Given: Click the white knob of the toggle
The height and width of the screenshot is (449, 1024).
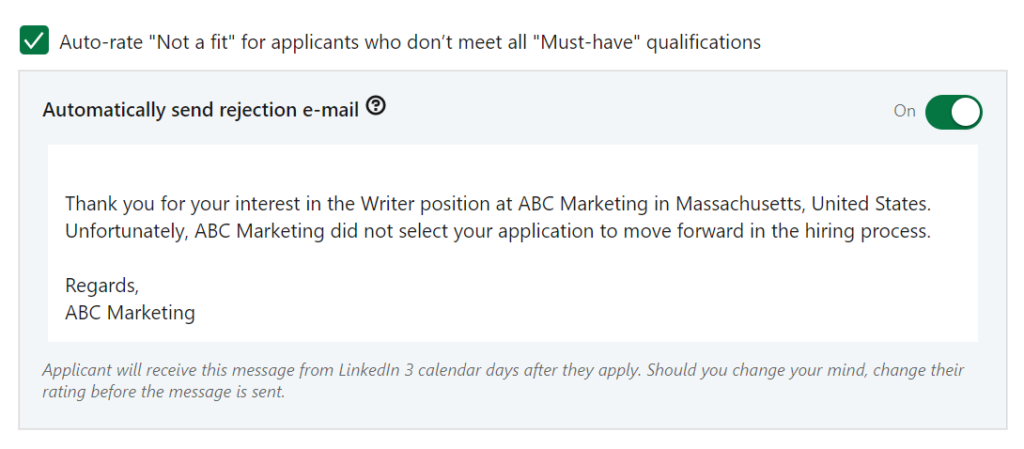Looking at the screenshot, I should (966, 112).
